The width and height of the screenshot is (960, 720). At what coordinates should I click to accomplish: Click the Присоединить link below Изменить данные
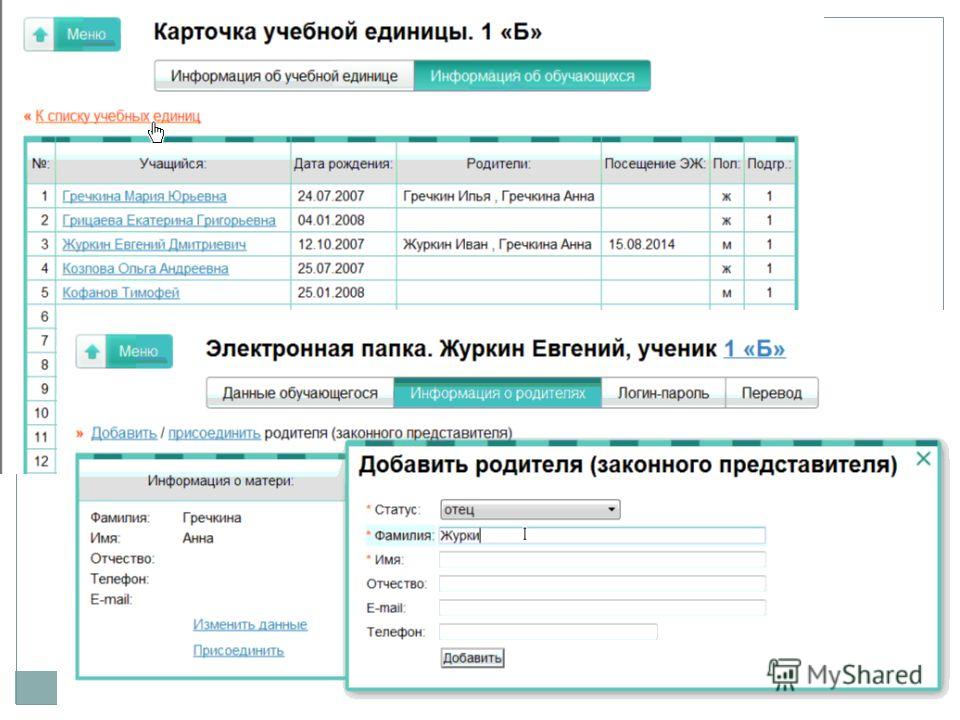[x=239, y=650]
